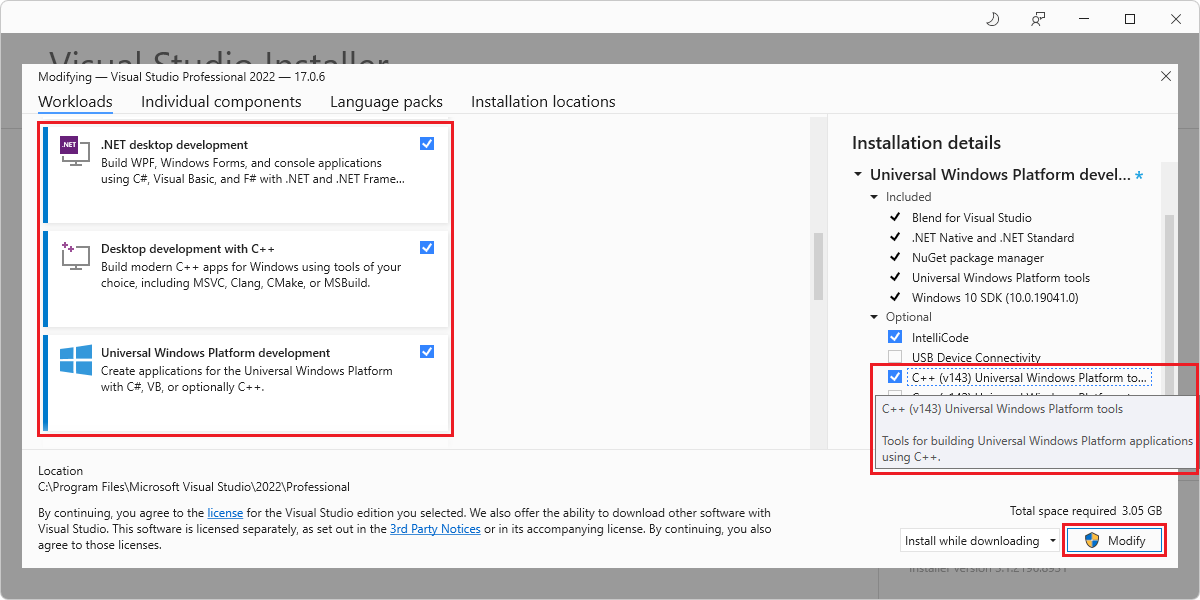Uncheck the .NET desktop development workload
The height and width of the screenshot is (600, 1200).
pyautogui.click(x=427, y=143)
